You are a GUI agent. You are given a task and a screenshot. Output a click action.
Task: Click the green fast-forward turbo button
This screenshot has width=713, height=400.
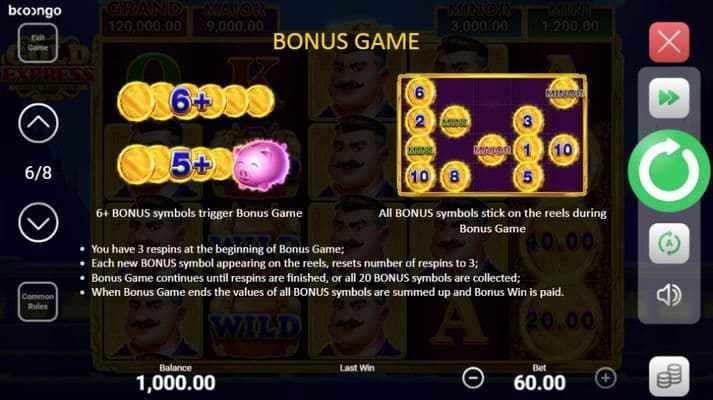coord(669,98)
